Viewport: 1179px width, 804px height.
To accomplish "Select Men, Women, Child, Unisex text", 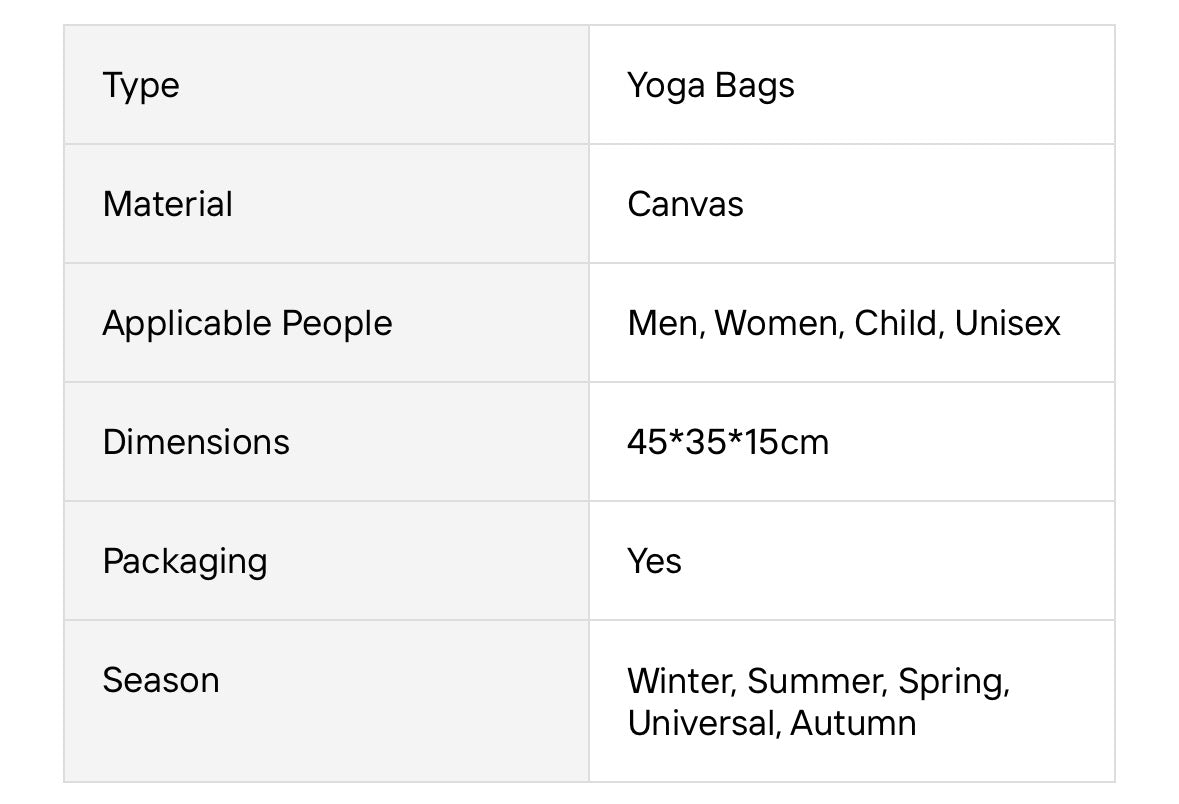I will 844,323.
